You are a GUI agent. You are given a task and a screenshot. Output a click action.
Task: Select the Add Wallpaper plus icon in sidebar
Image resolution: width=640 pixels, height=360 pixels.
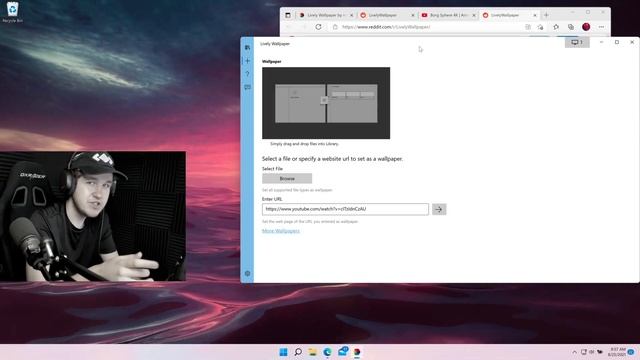(247, 61)
